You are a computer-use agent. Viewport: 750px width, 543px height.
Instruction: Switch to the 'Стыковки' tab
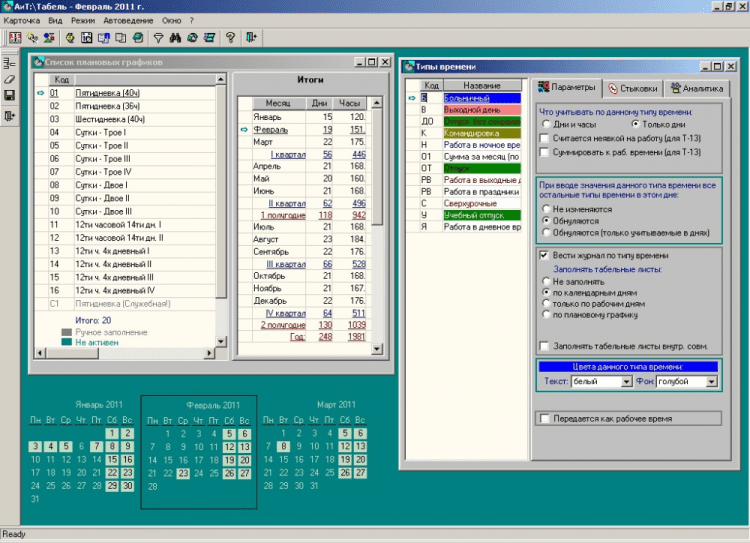[x=634, y=88]
